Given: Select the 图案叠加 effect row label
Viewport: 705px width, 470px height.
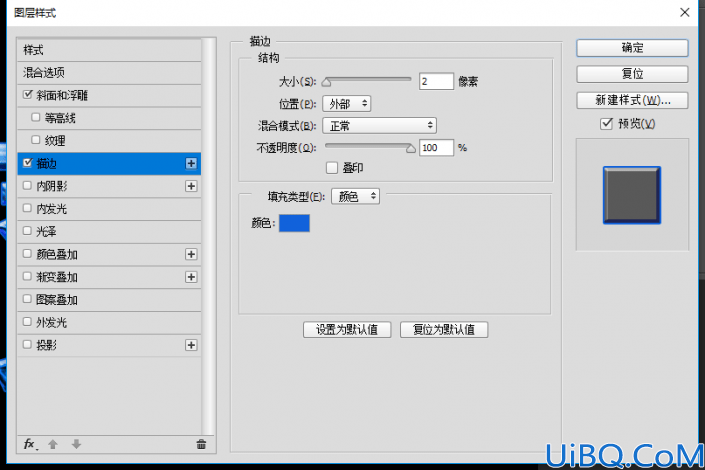Looking at the screenshot, I should (57, 300).
